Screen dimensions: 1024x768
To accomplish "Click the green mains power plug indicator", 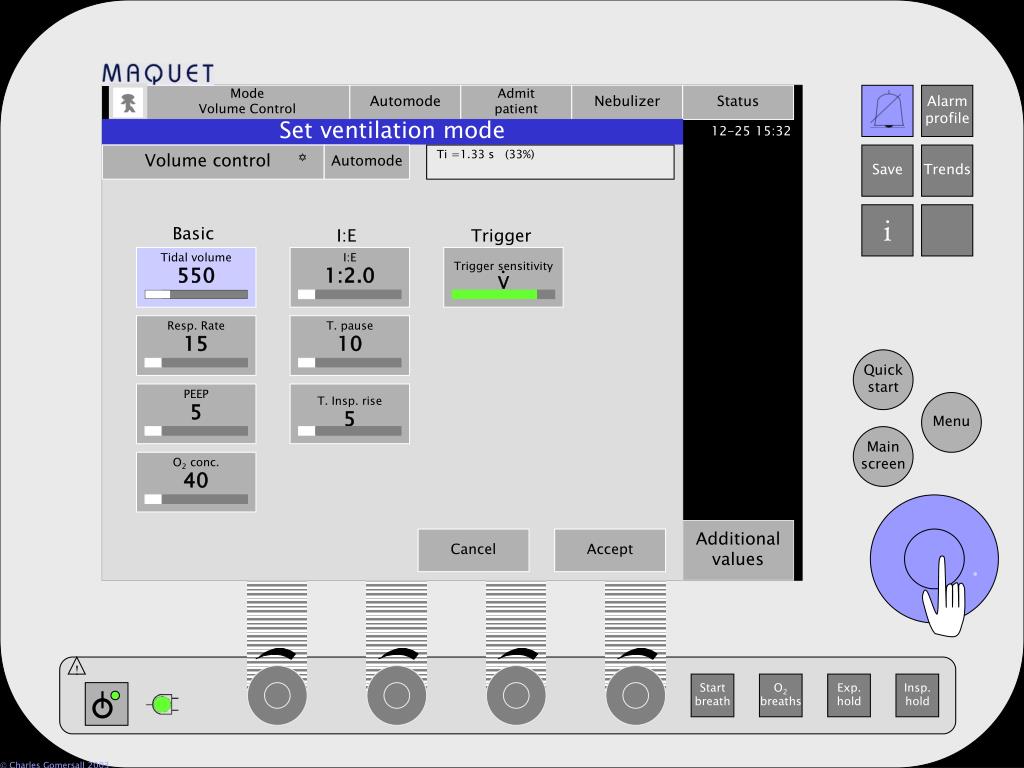I will point(165,705).
